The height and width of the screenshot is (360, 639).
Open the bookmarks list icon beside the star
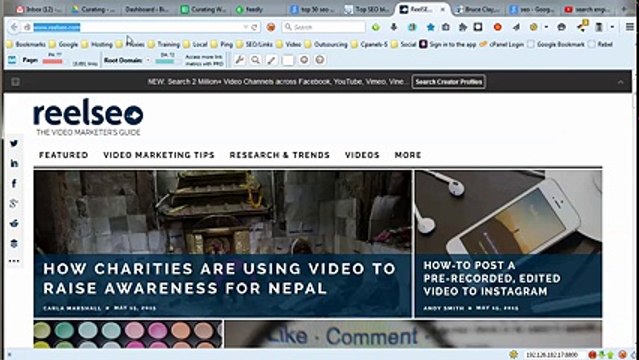tap(446, 27)
